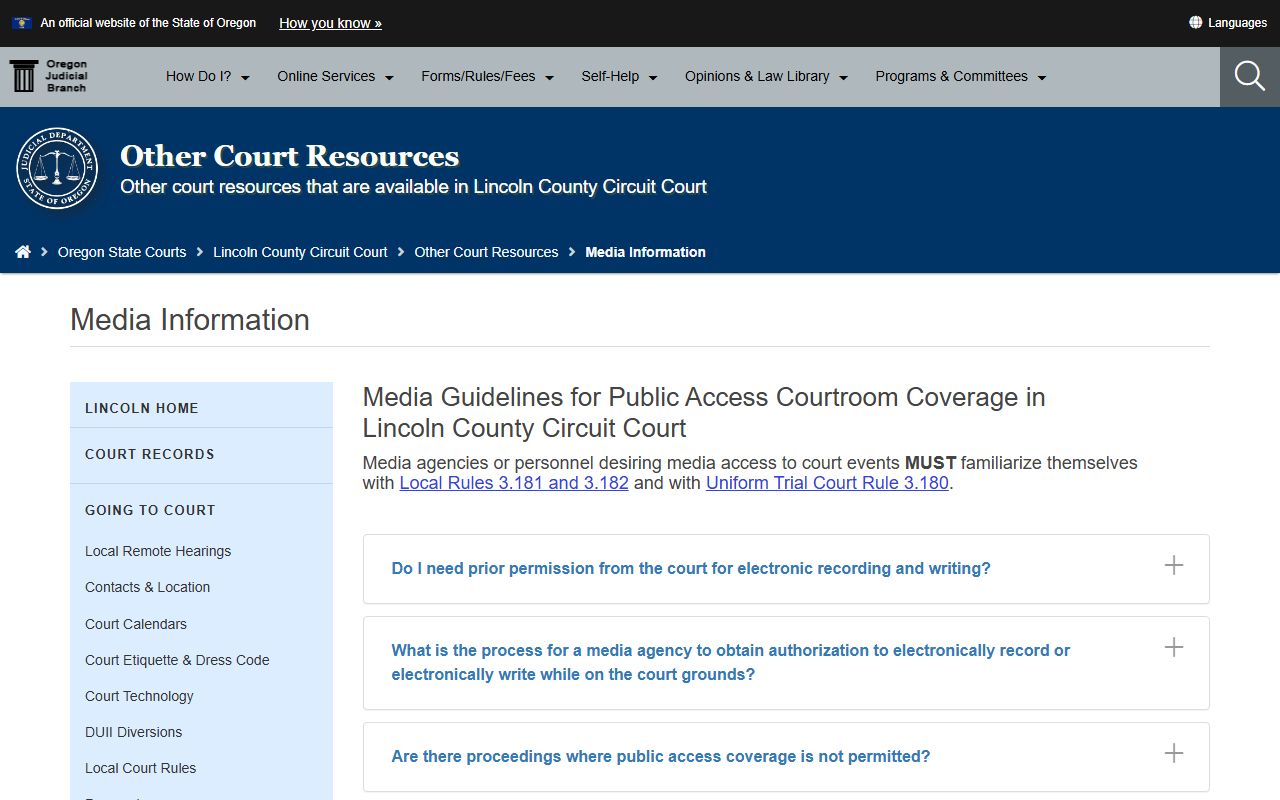This screenshot has width=1280, height=800.
Task: Go to Lincoln County Circuit Court breadcrumb
Action: 300,252
